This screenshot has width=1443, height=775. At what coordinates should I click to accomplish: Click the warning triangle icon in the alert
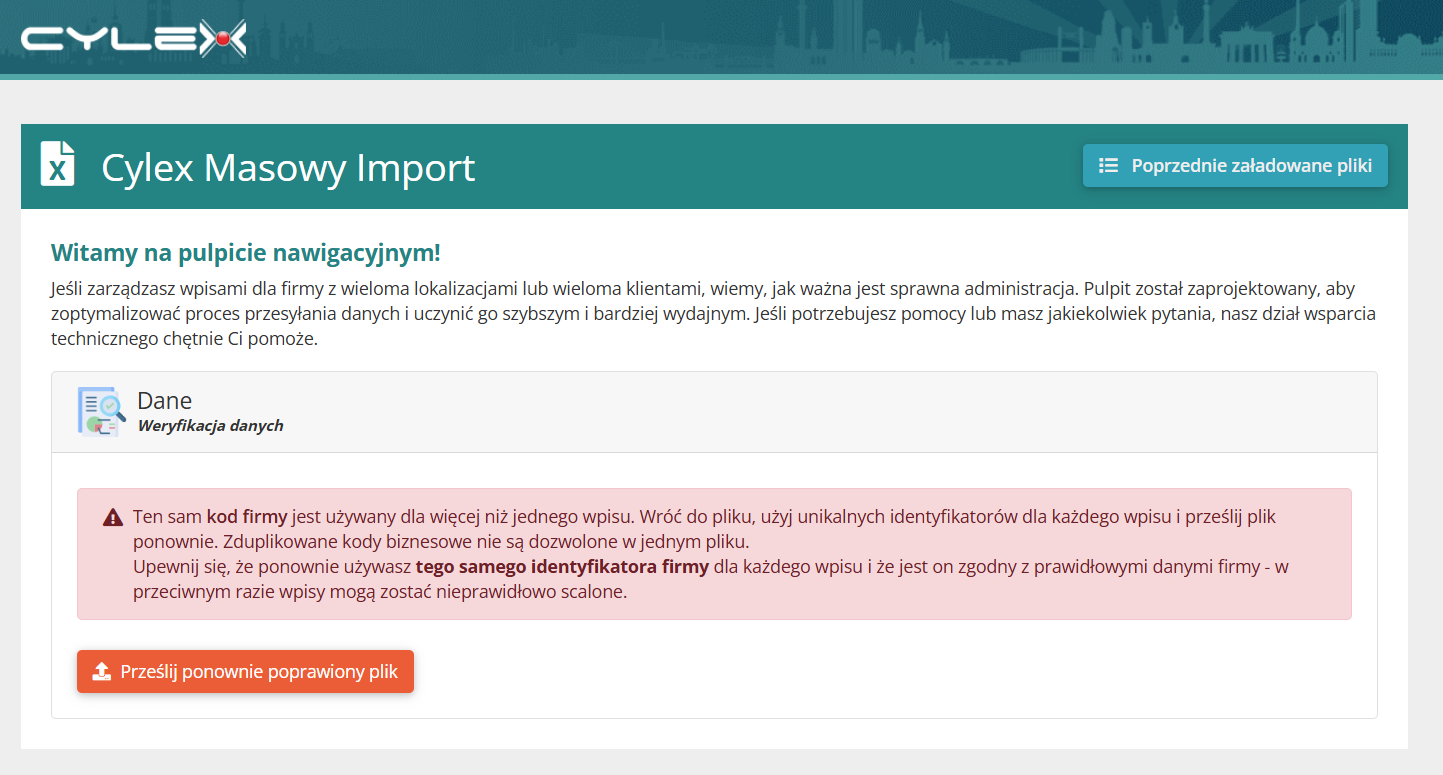point(112,518)
